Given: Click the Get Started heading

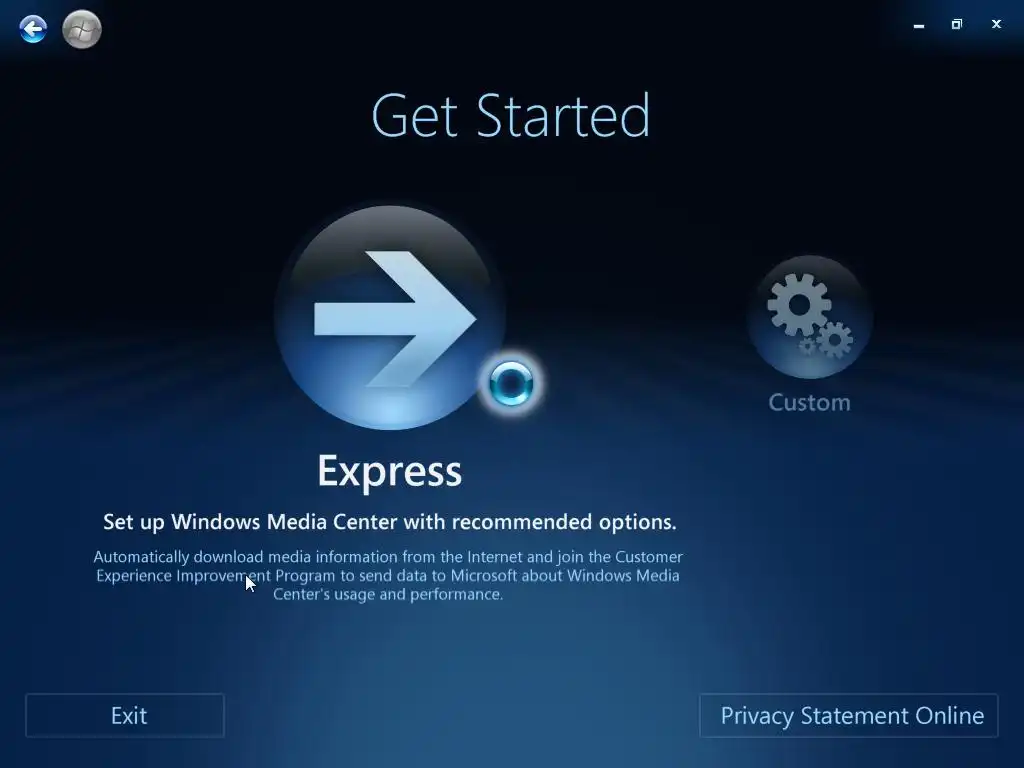Looking at the screenshot, I should point(511,116).
